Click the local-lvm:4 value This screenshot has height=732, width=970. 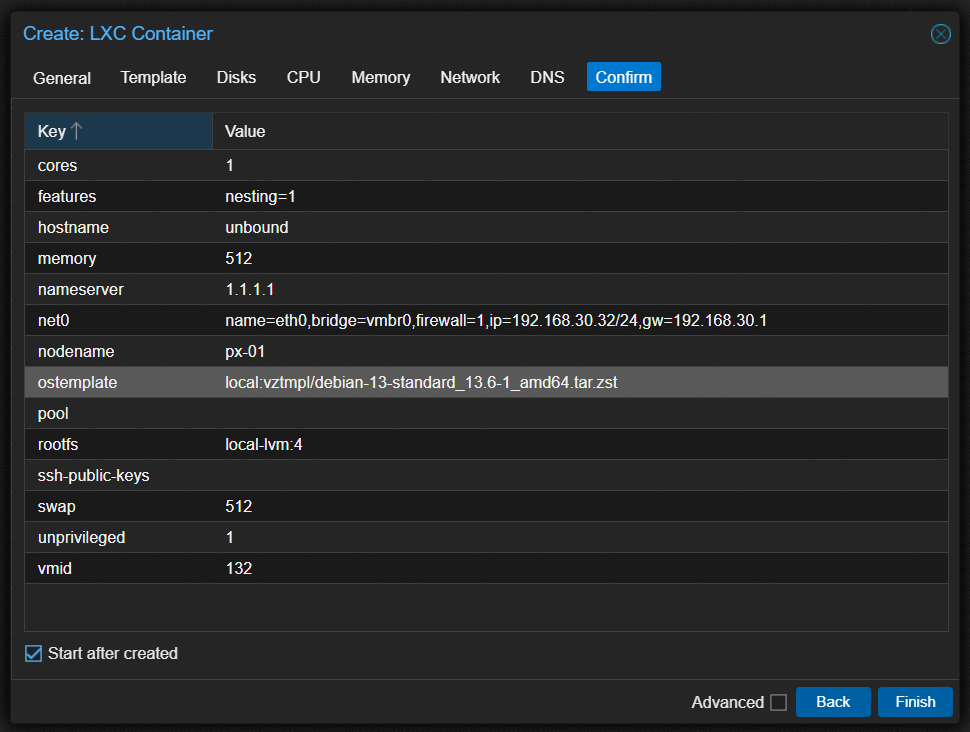point(264,444)
